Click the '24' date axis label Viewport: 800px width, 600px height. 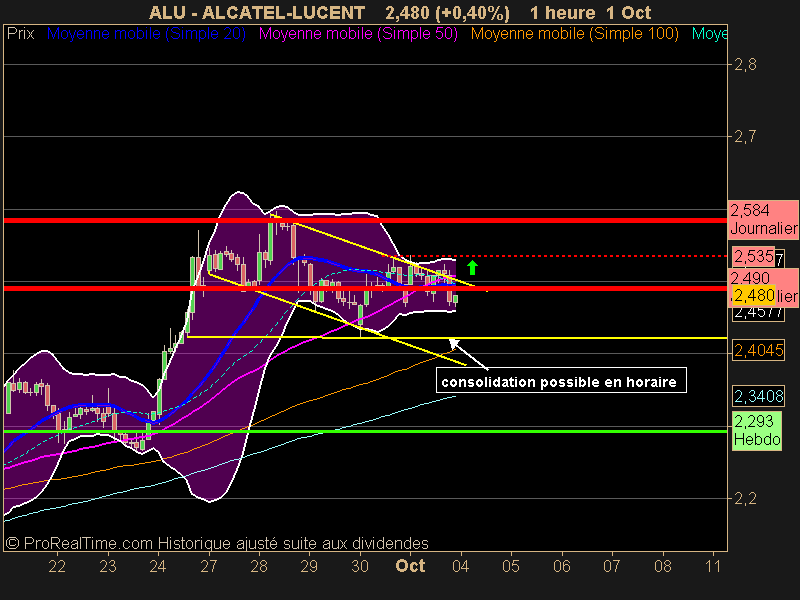point(158,566)
